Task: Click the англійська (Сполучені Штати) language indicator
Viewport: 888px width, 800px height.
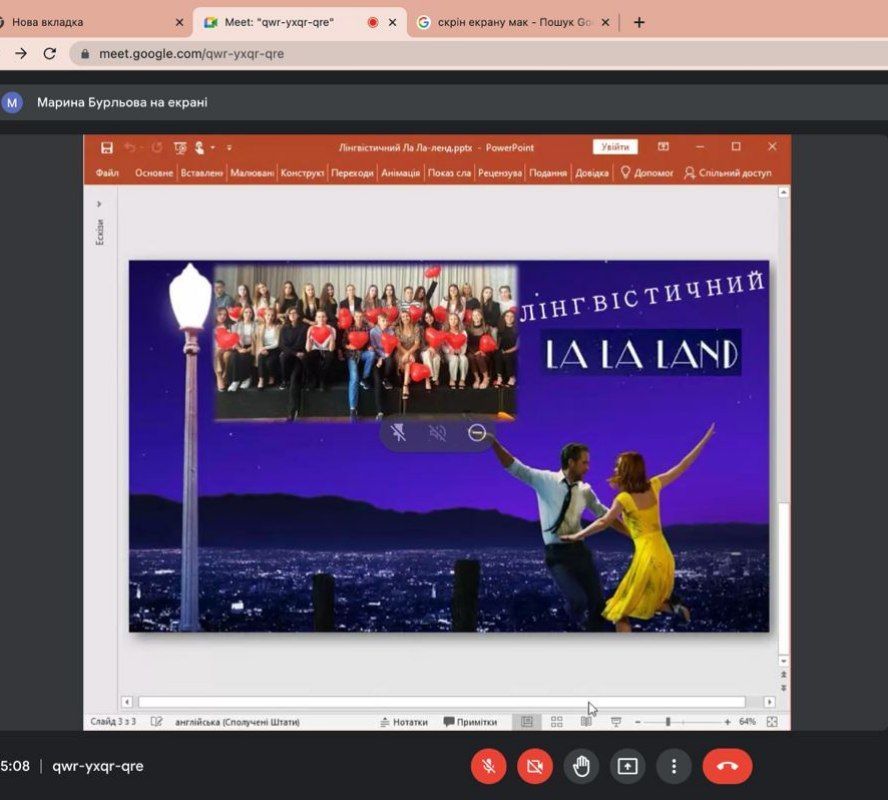Action: (x=237, y=722)
